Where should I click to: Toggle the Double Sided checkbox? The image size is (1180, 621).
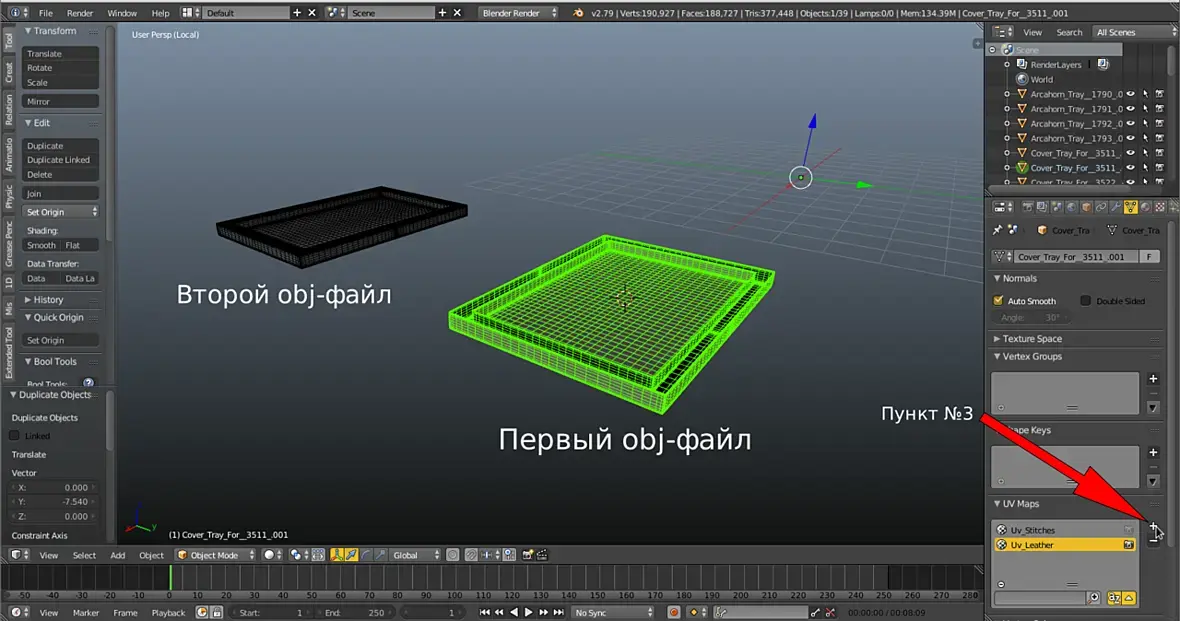[1085, 300]
